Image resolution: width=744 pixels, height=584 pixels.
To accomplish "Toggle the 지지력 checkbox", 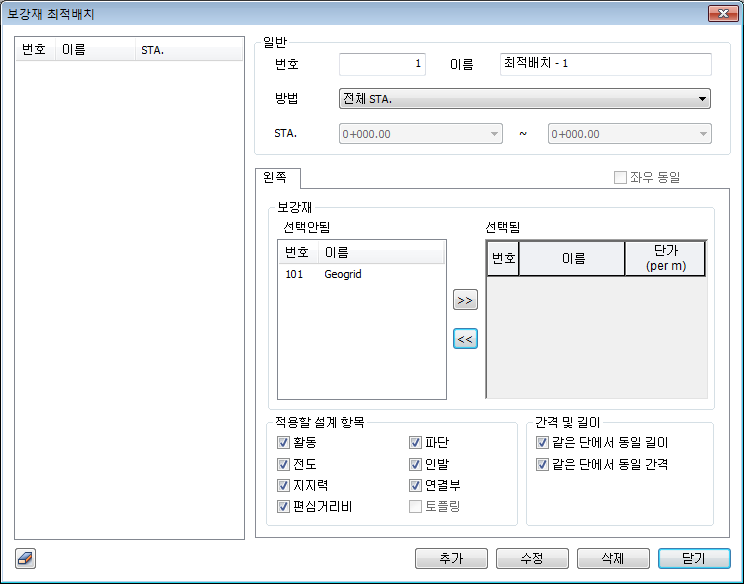I will coord(284,485).
